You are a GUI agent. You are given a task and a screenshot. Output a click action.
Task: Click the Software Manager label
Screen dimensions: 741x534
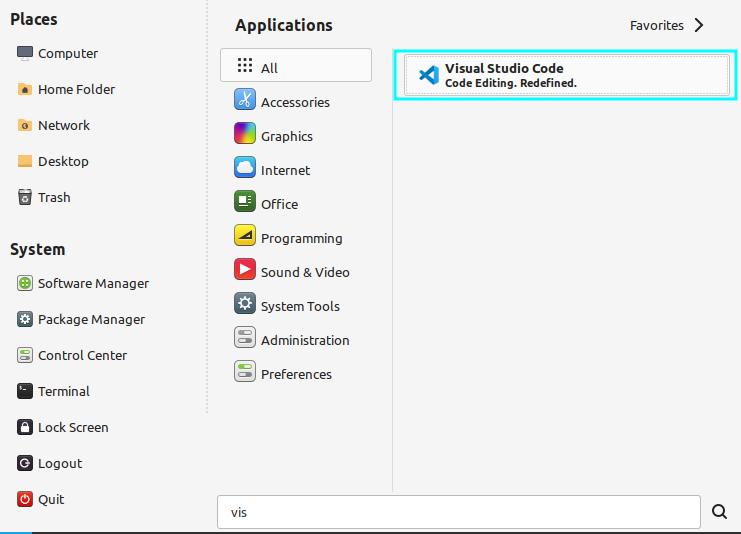point(94,284)
